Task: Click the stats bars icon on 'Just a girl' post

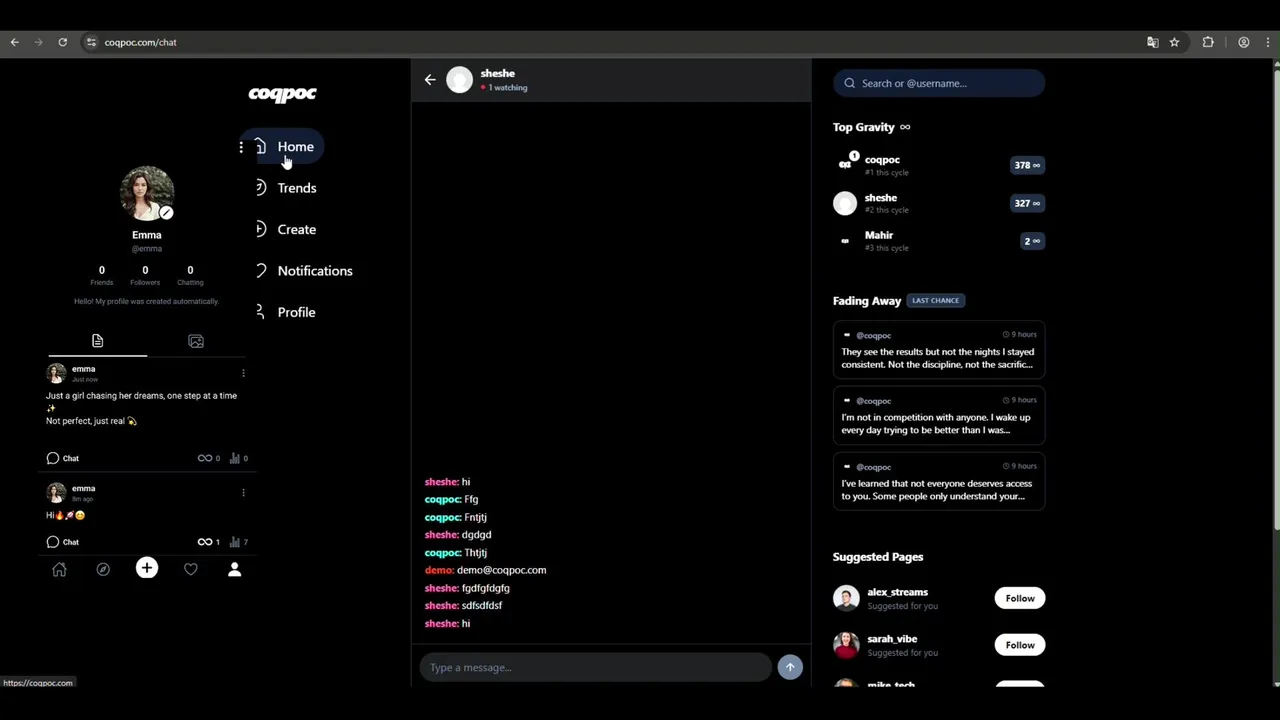Action: point(235,458)
